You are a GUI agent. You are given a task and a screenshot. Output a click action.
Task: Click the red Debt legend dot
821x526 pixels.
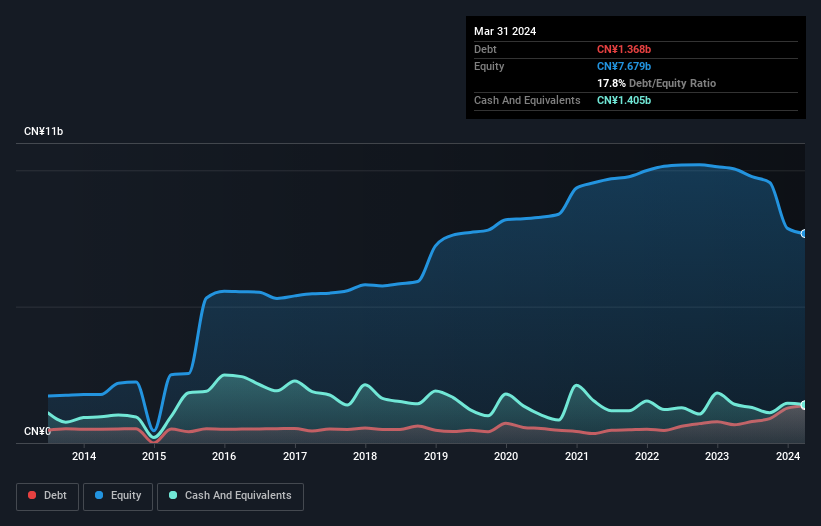32,495
